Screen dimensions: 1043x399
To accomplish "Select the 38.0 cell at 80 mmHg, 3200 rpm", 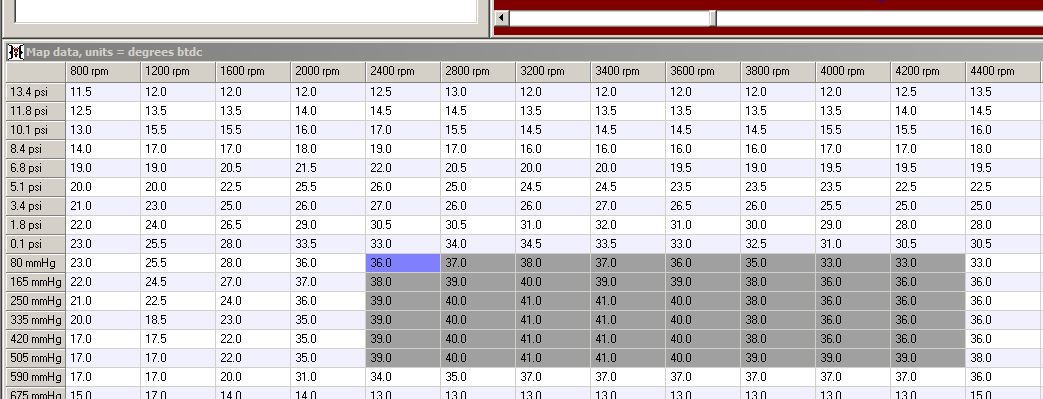I will click(553, 263).
